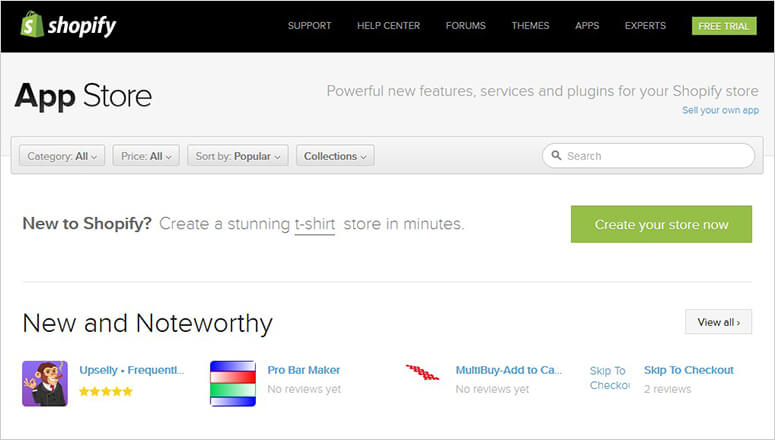Open the Skip To Checkout title link
Screen dimensions: 775x440
[689, 370]
